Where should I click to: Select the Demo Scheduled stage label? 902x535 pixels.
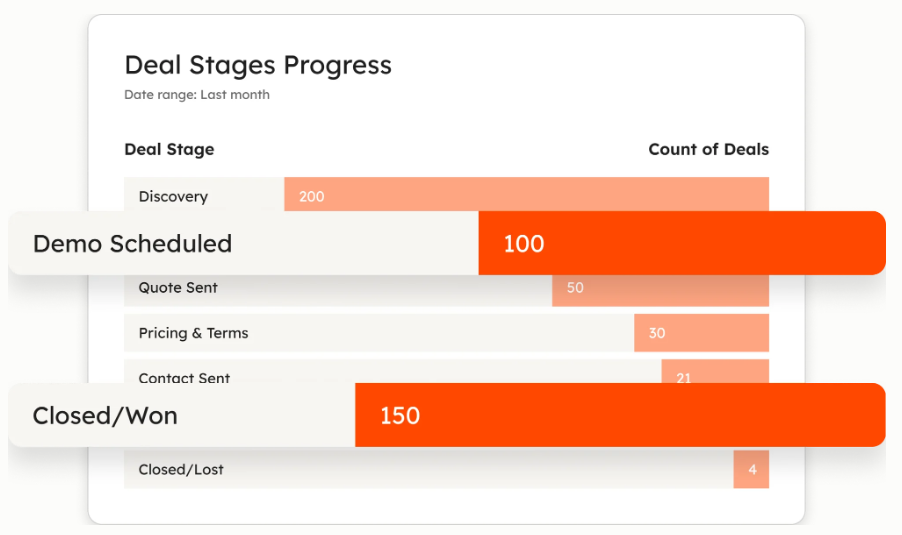[132, 243]
